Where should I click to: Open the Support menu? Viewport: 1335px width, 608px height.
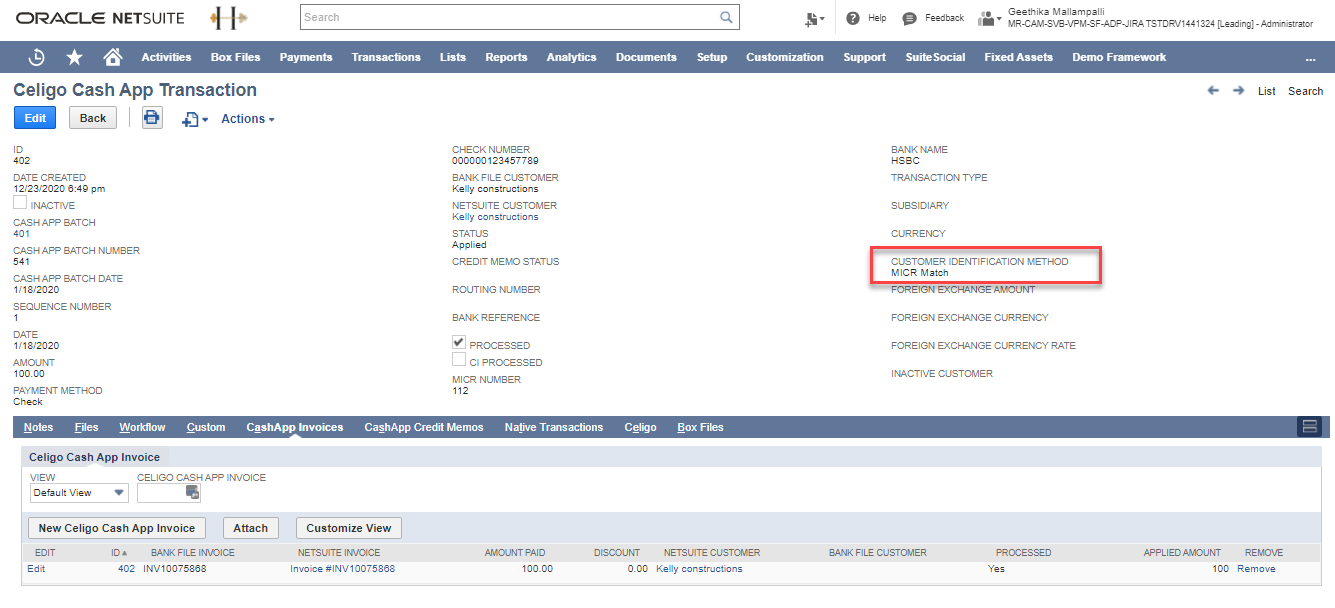(x=864, y=57)
